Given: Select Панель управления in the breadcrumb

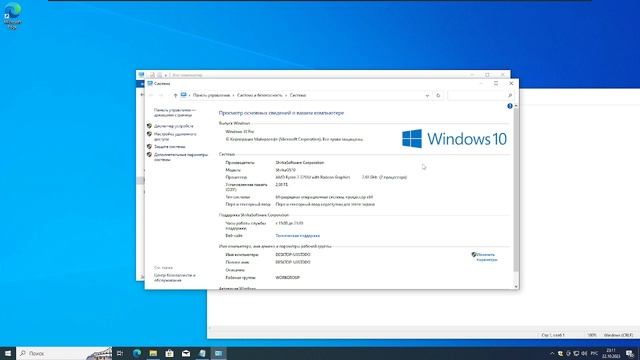Looking at the screenshot, I should click(x=211, y=96).
